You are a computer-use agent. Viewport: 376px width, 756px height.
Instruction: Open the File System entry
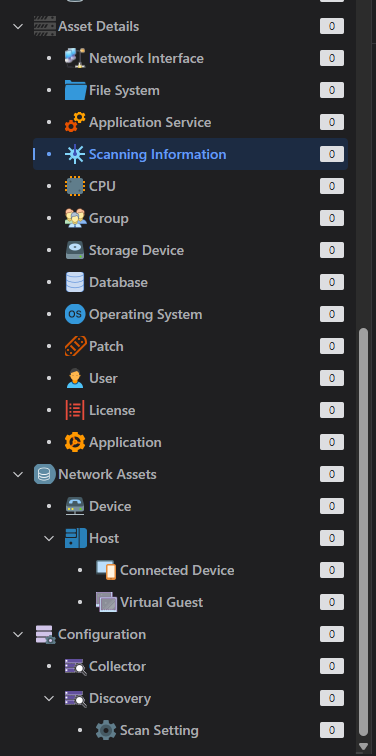[x=190, y=90]
